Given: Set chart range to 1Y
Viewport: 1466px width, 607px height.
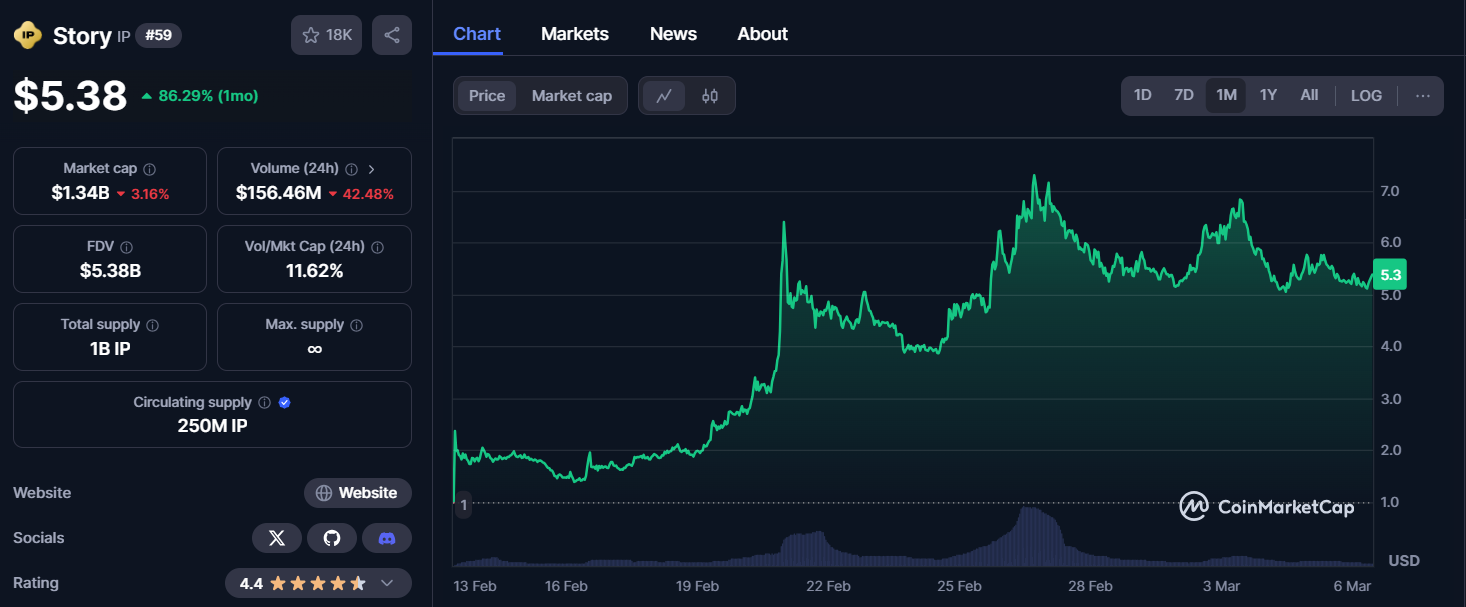Looking at the screenshot, I should click(1268, 96).
